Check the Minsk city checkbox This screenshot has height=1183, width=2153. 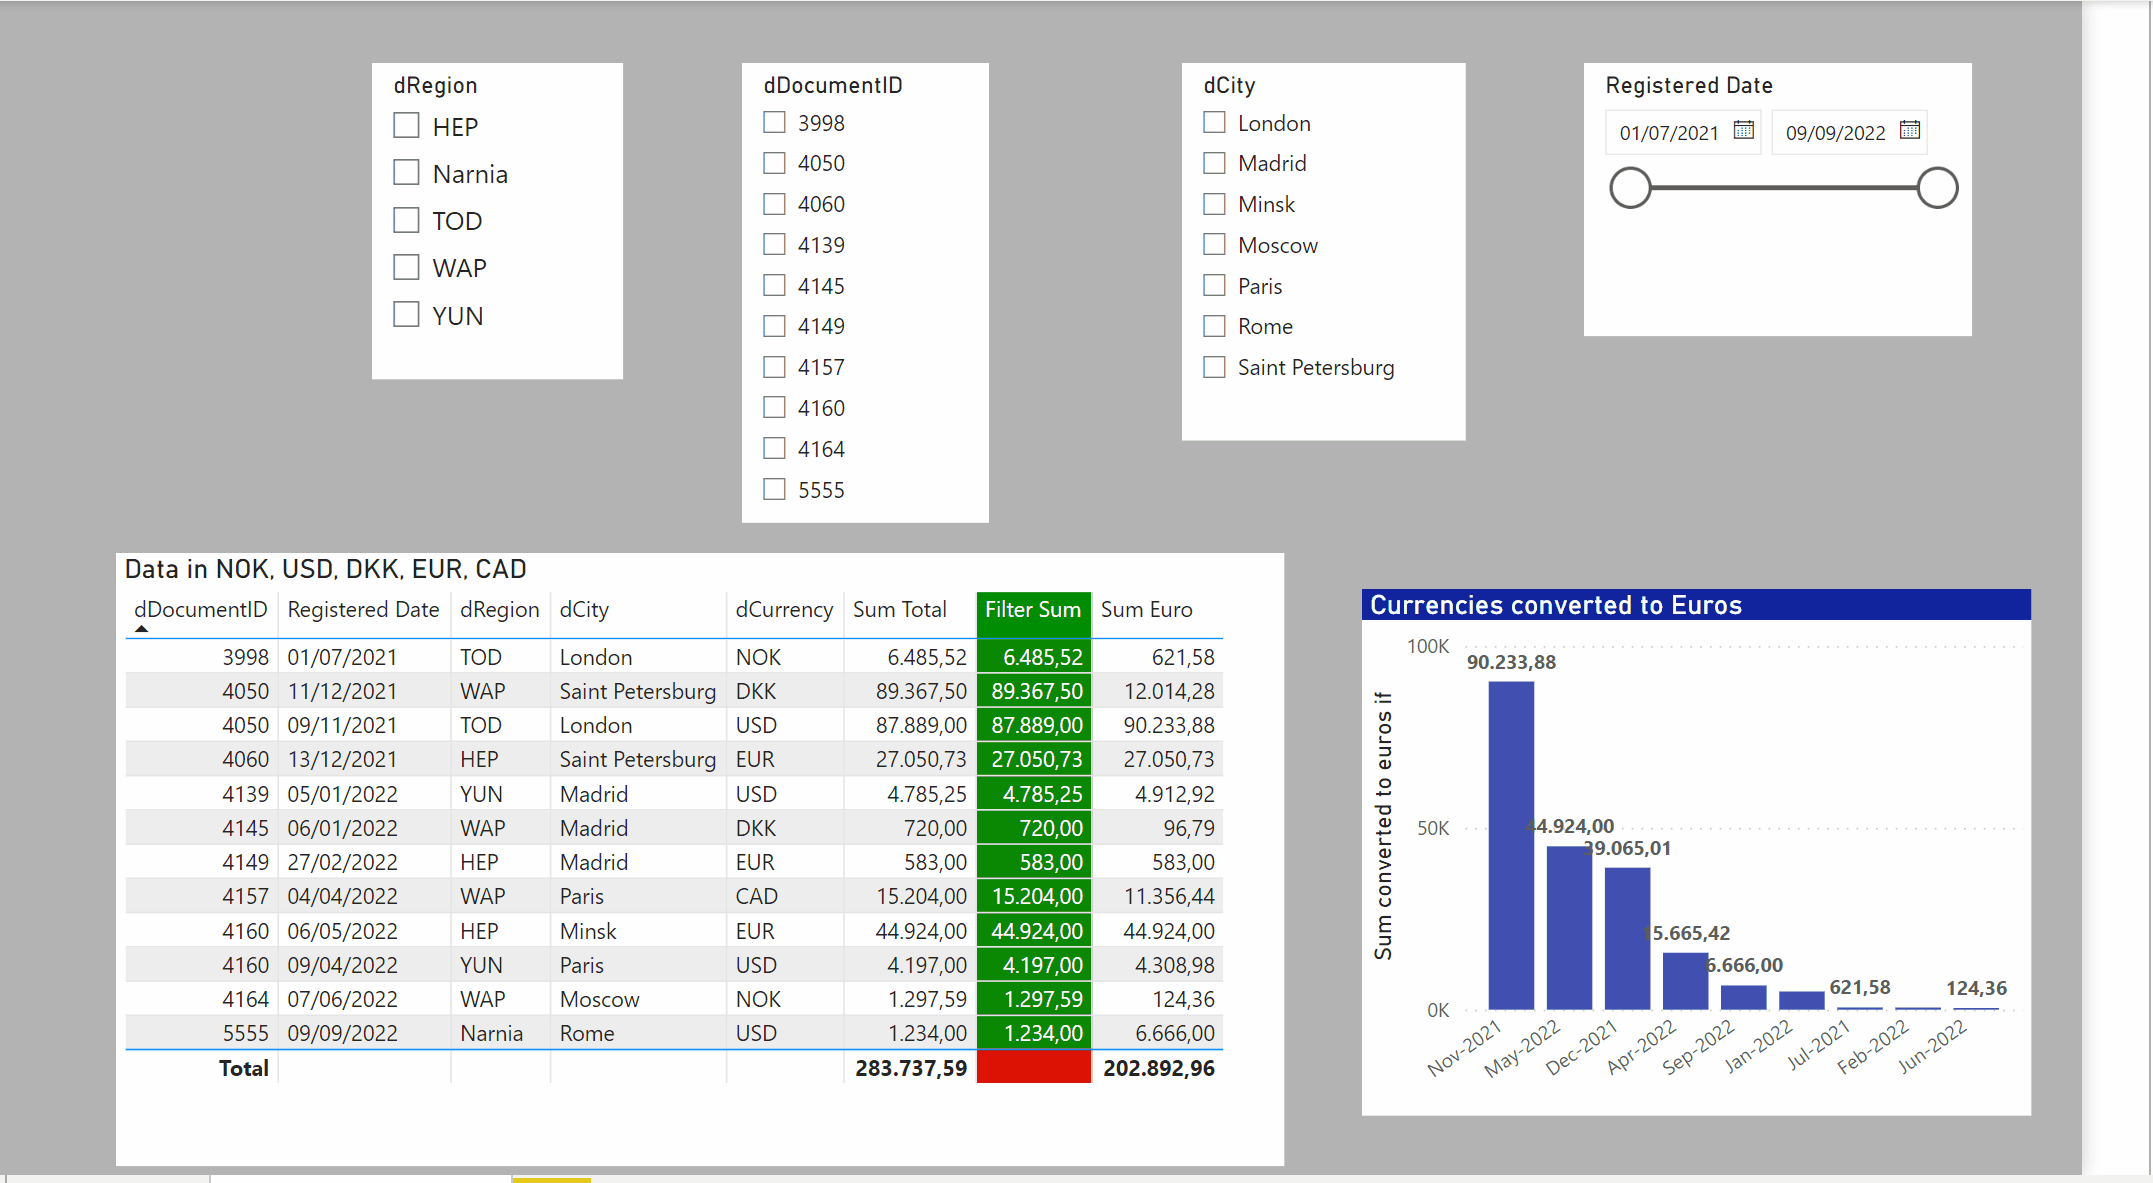(1214, 204)
